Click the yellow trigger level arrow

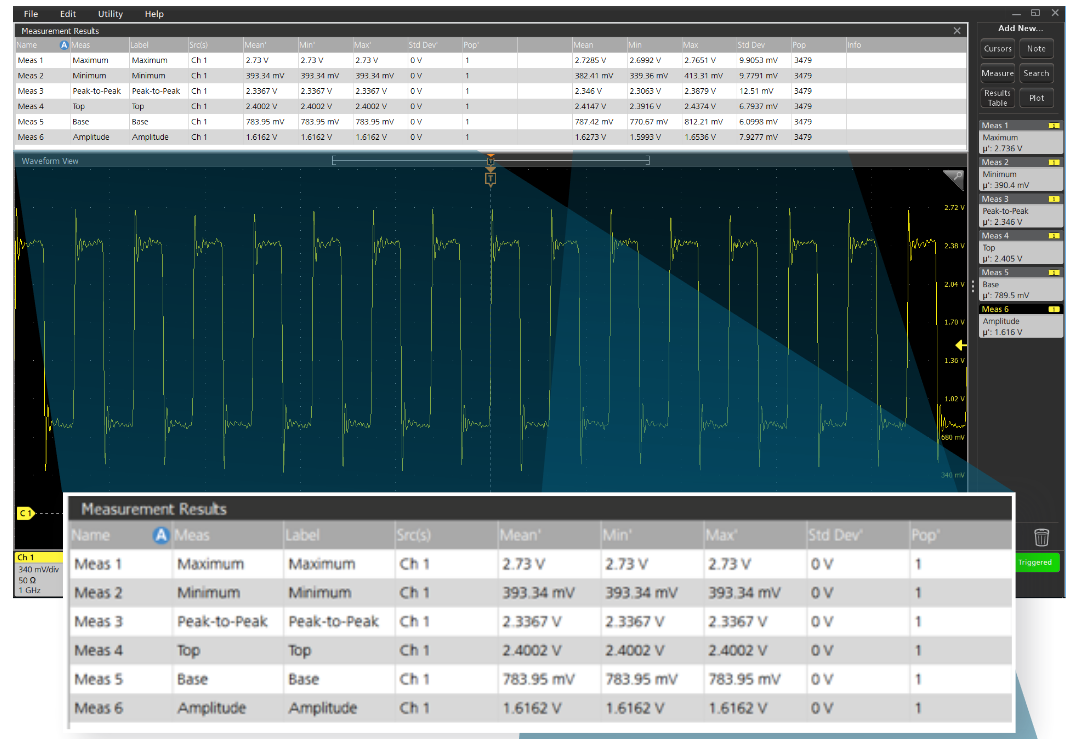pyautogui.click(x=960, y=345)
